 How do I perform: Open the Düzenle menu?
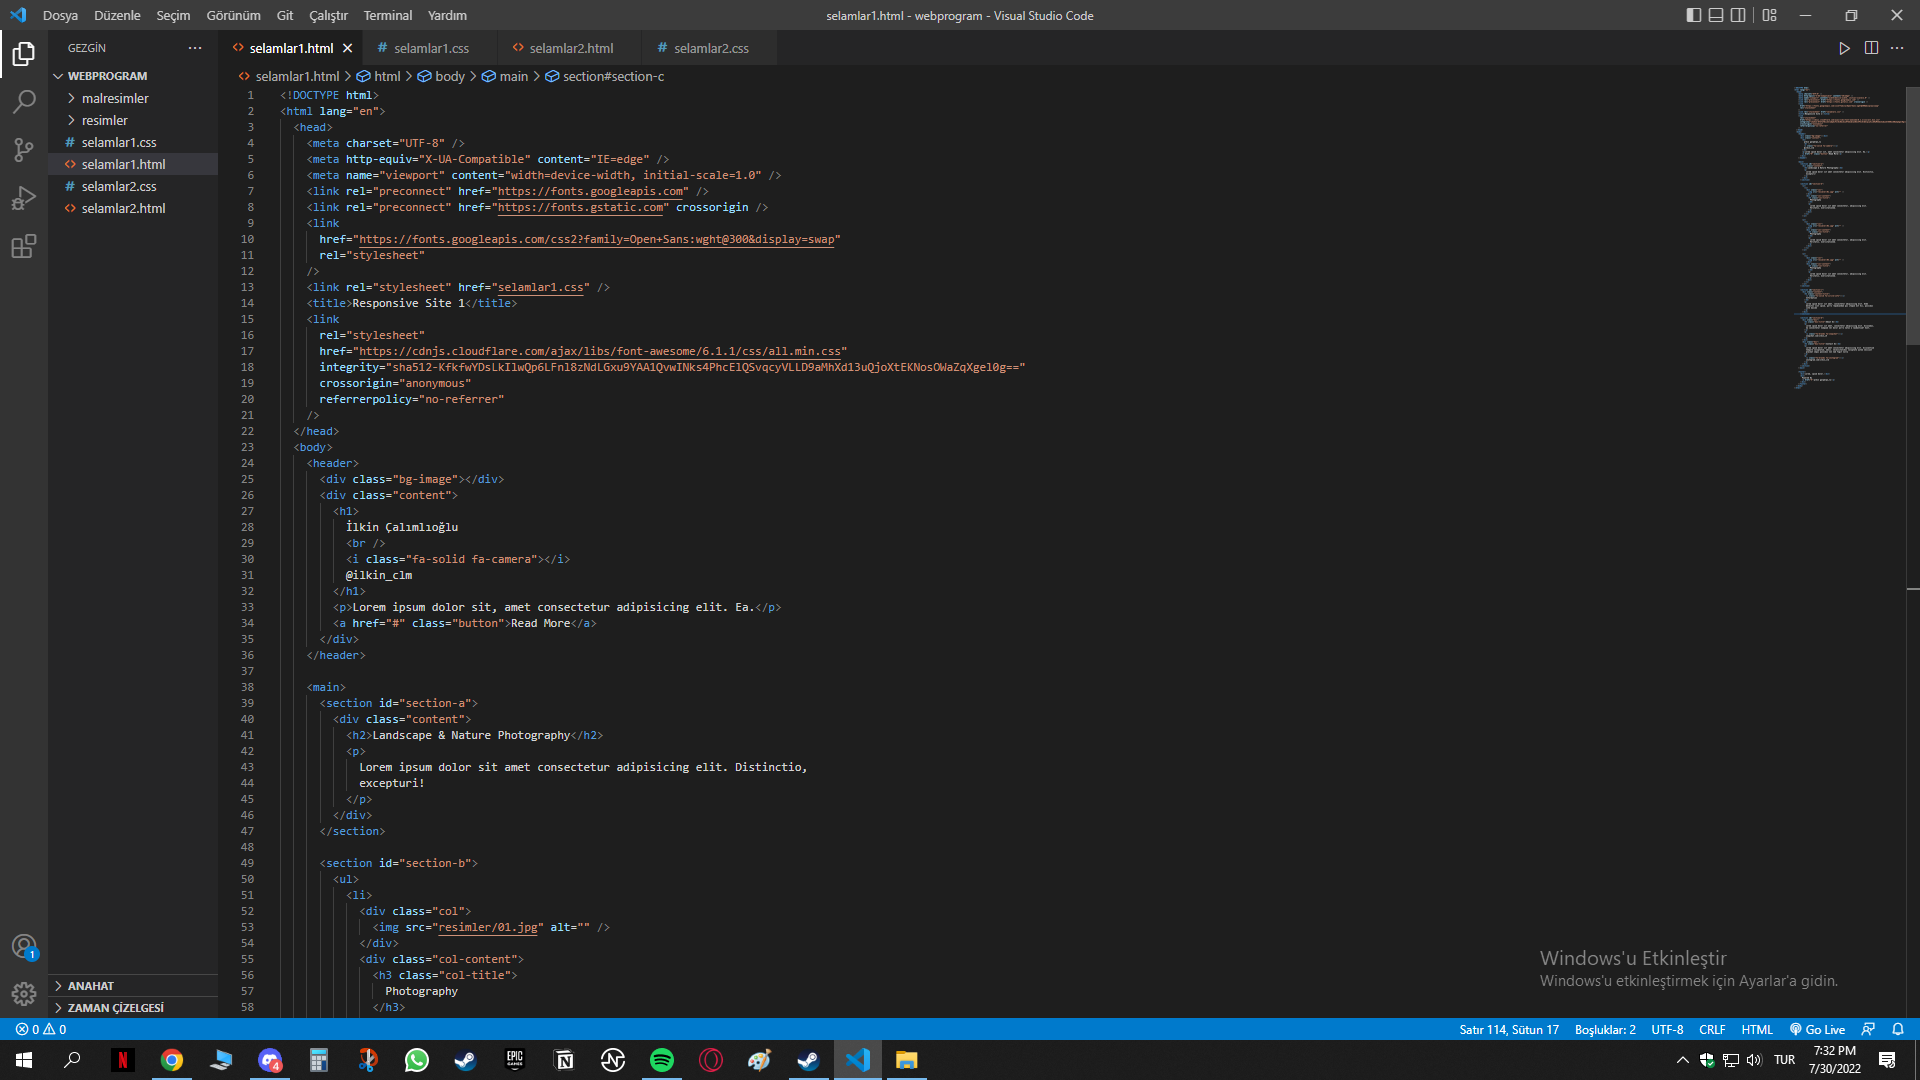[117, 15]
